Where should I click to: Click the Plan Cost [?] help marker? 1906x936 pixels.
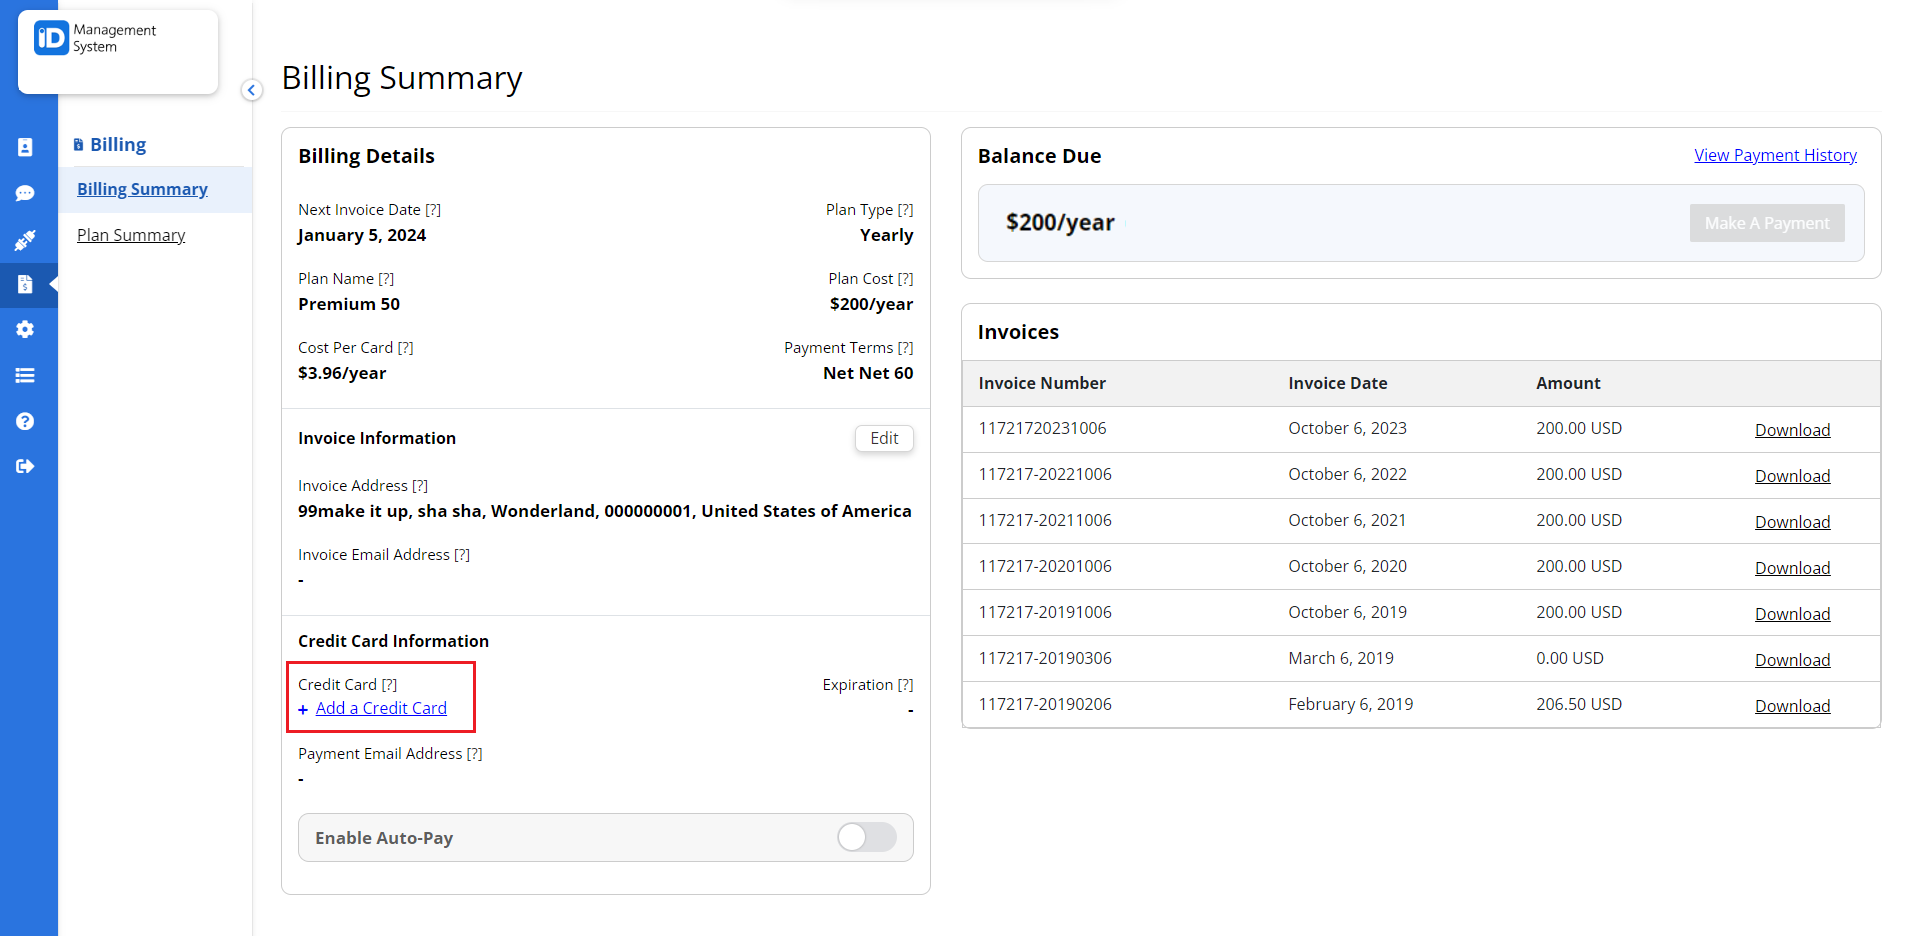905,279
